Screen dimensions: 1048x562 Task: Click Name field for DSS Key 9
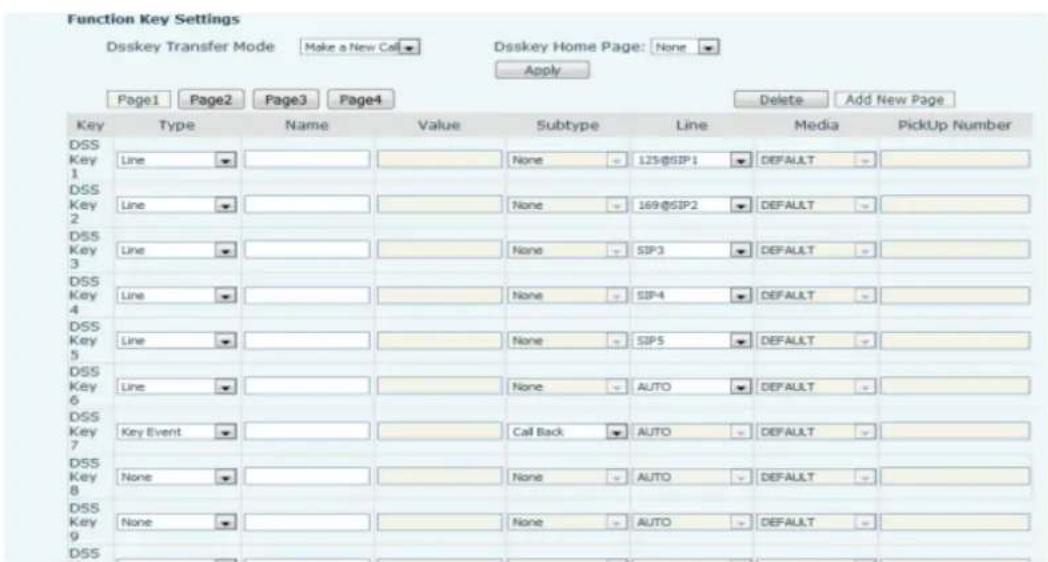pos(307,521)
